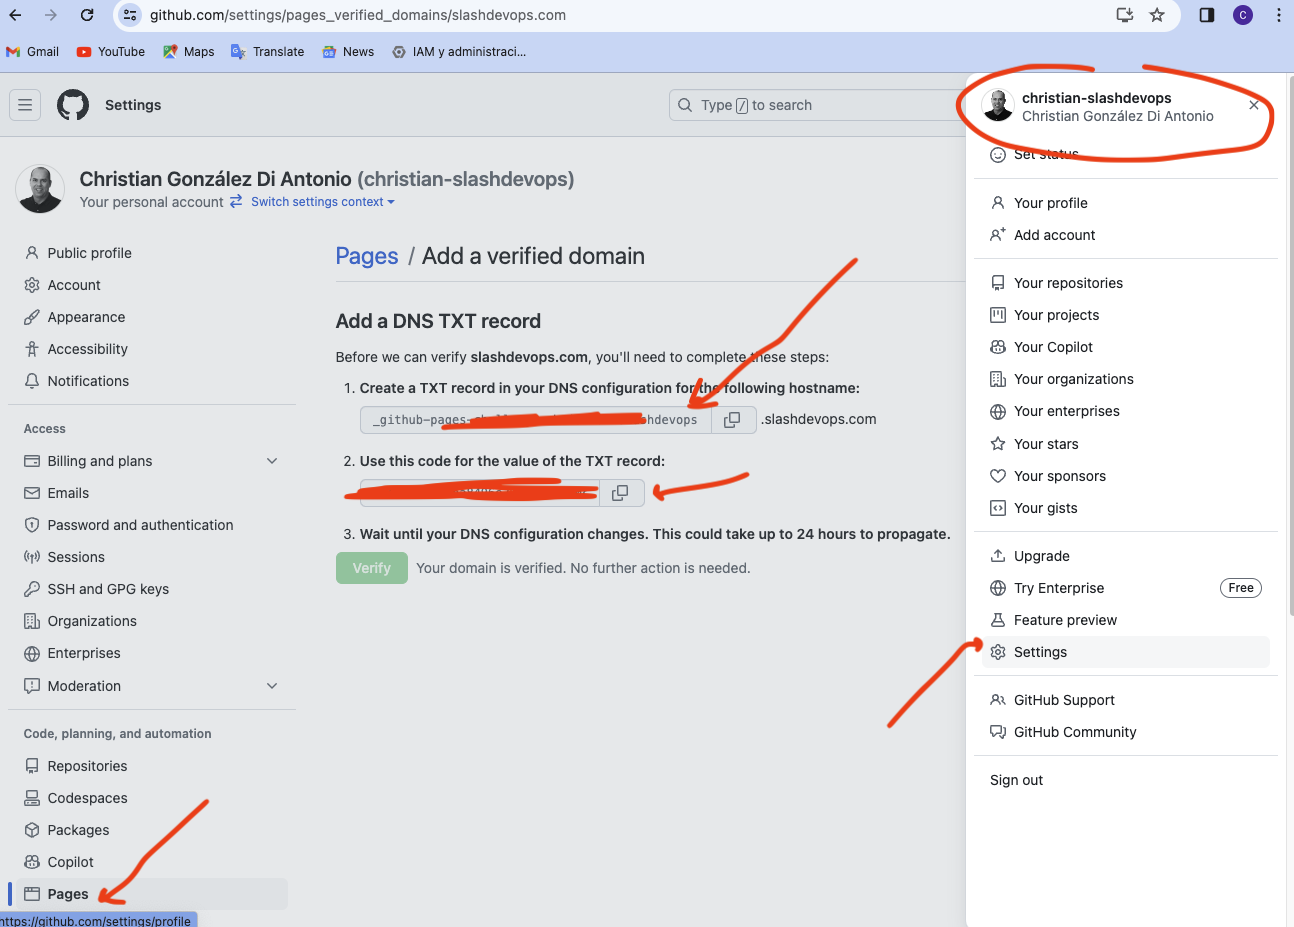Copy the TXT record hostname
Viewport: 1294px width, 927px height.
click(732, 420)
